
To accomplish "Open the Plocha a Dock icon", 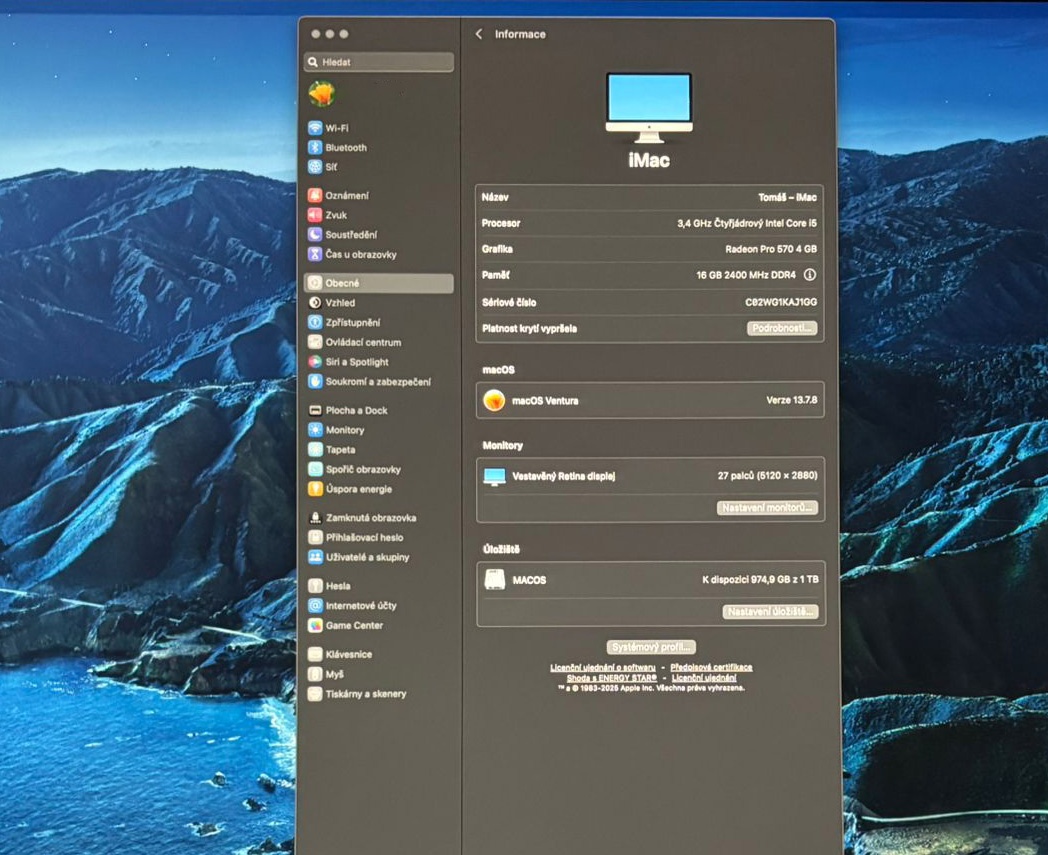I will (315, 410).
